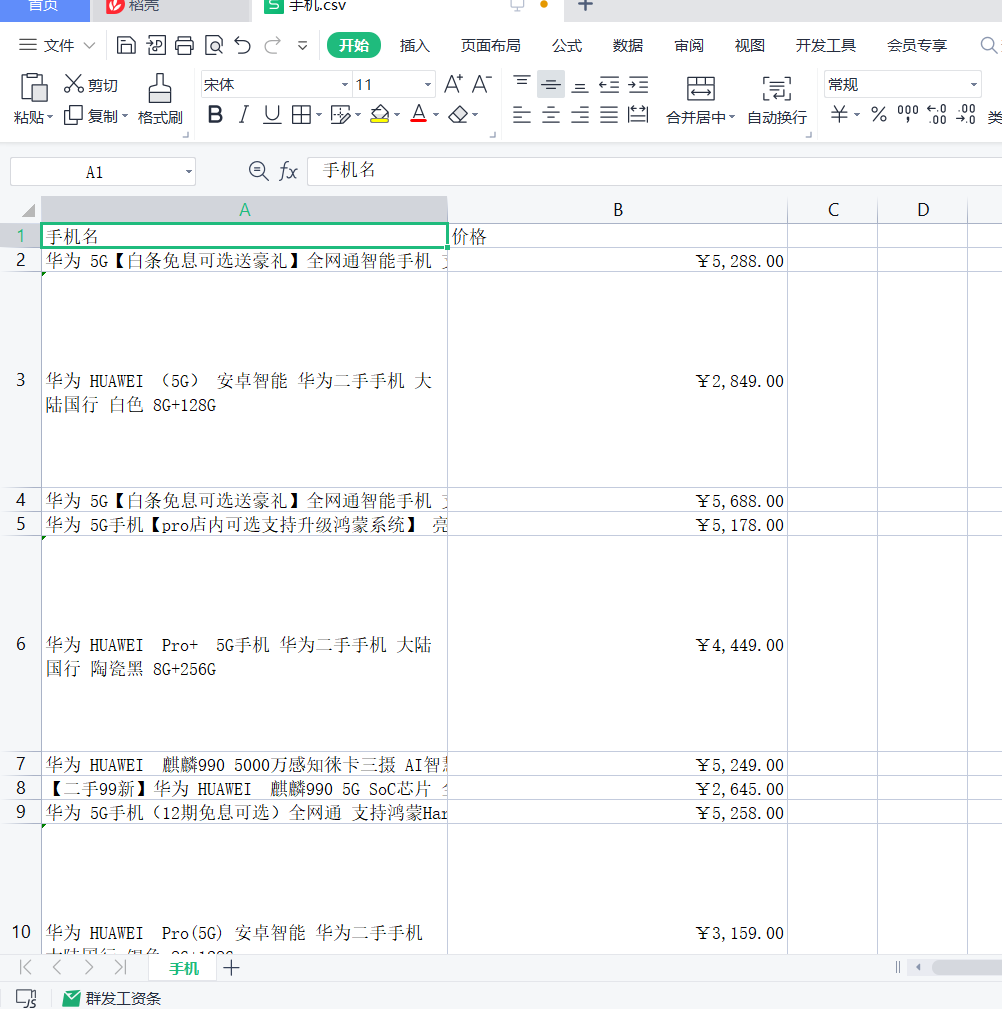Open the 插入 ribbon tab
The image size is (1002, 1009).
[x=414, y=45]
